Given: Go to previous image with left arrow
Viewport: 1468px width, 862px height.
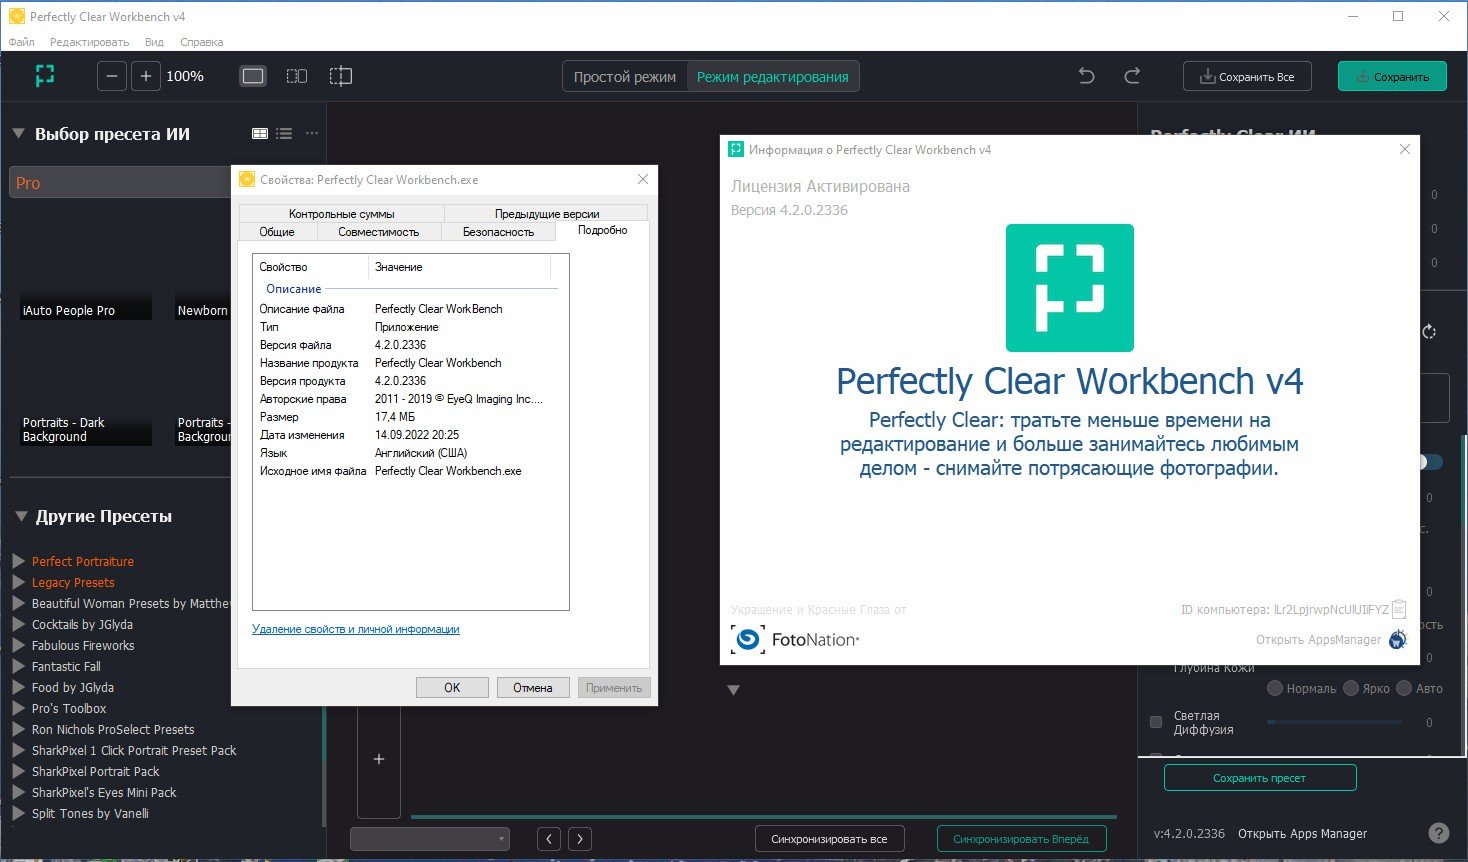Looking at the screenshot, I should 549,839.
